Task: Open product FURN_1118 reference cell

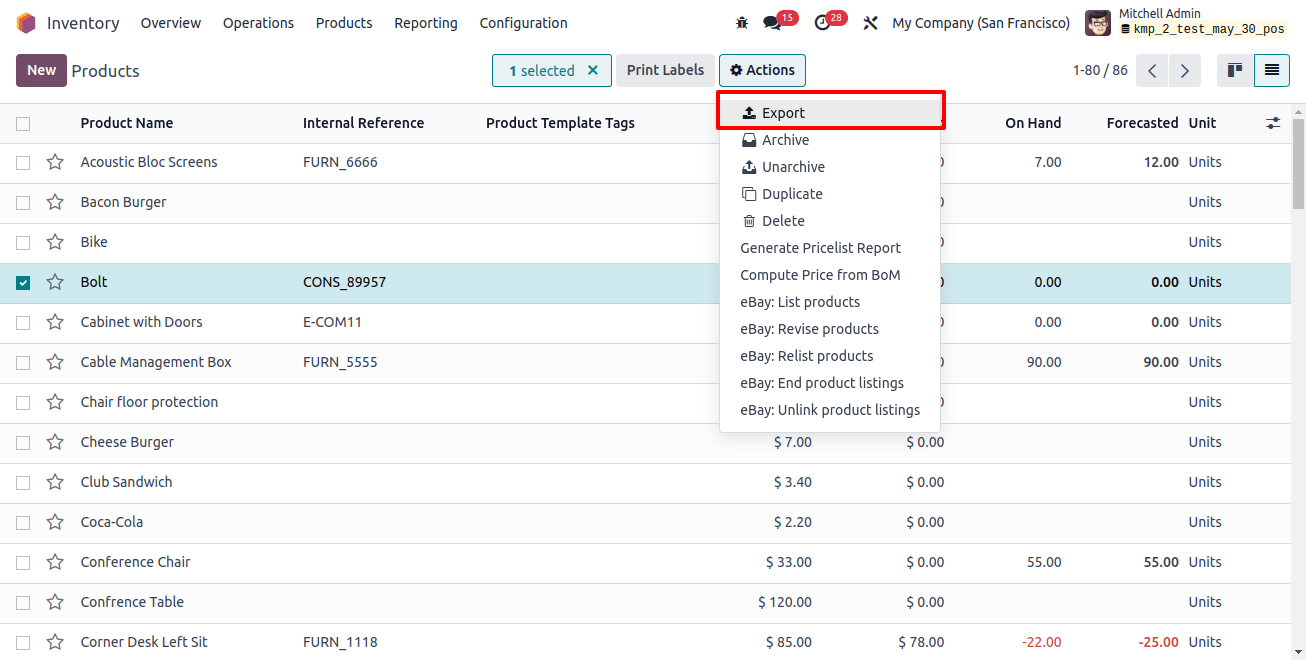Action: 340,642
